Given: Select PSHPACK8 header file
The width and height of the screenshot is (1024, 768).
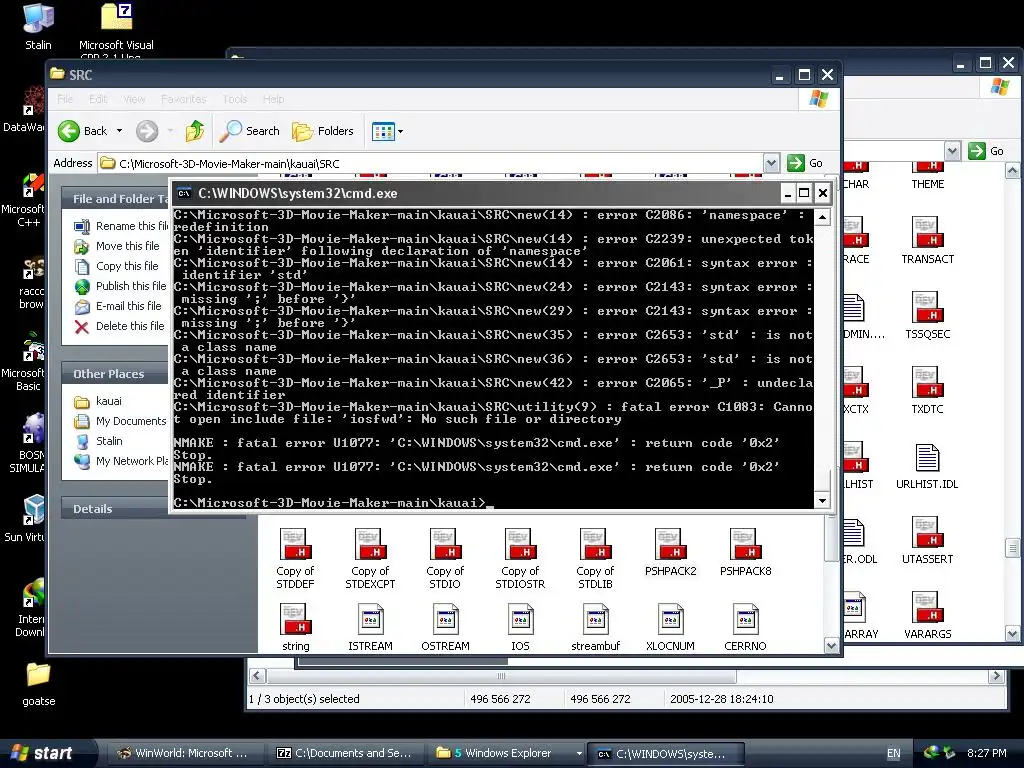Looking at the screenshot, I should 746,552.
